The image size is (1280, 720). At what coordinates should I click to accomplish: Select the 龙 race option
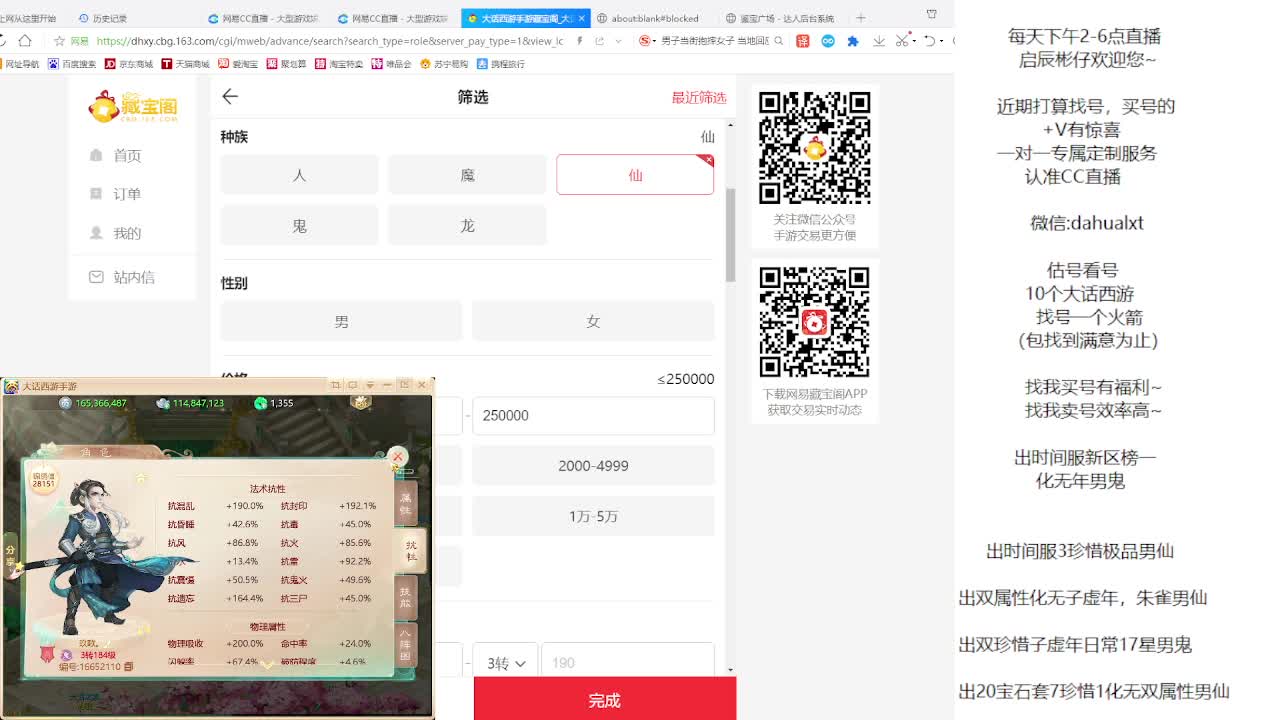tap(467, 226)
